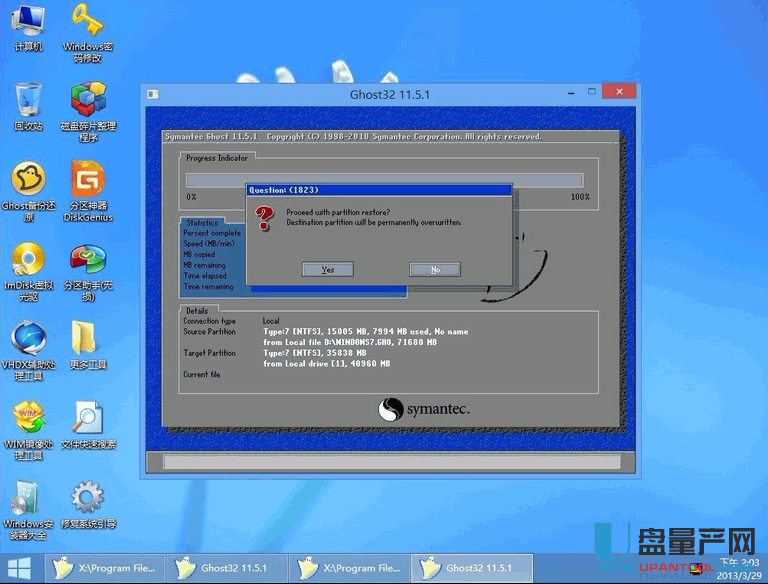Close the Ghost32 11.5.1 window
The height and width of the screenshot is (584, 768).
(x=619, y=92)
